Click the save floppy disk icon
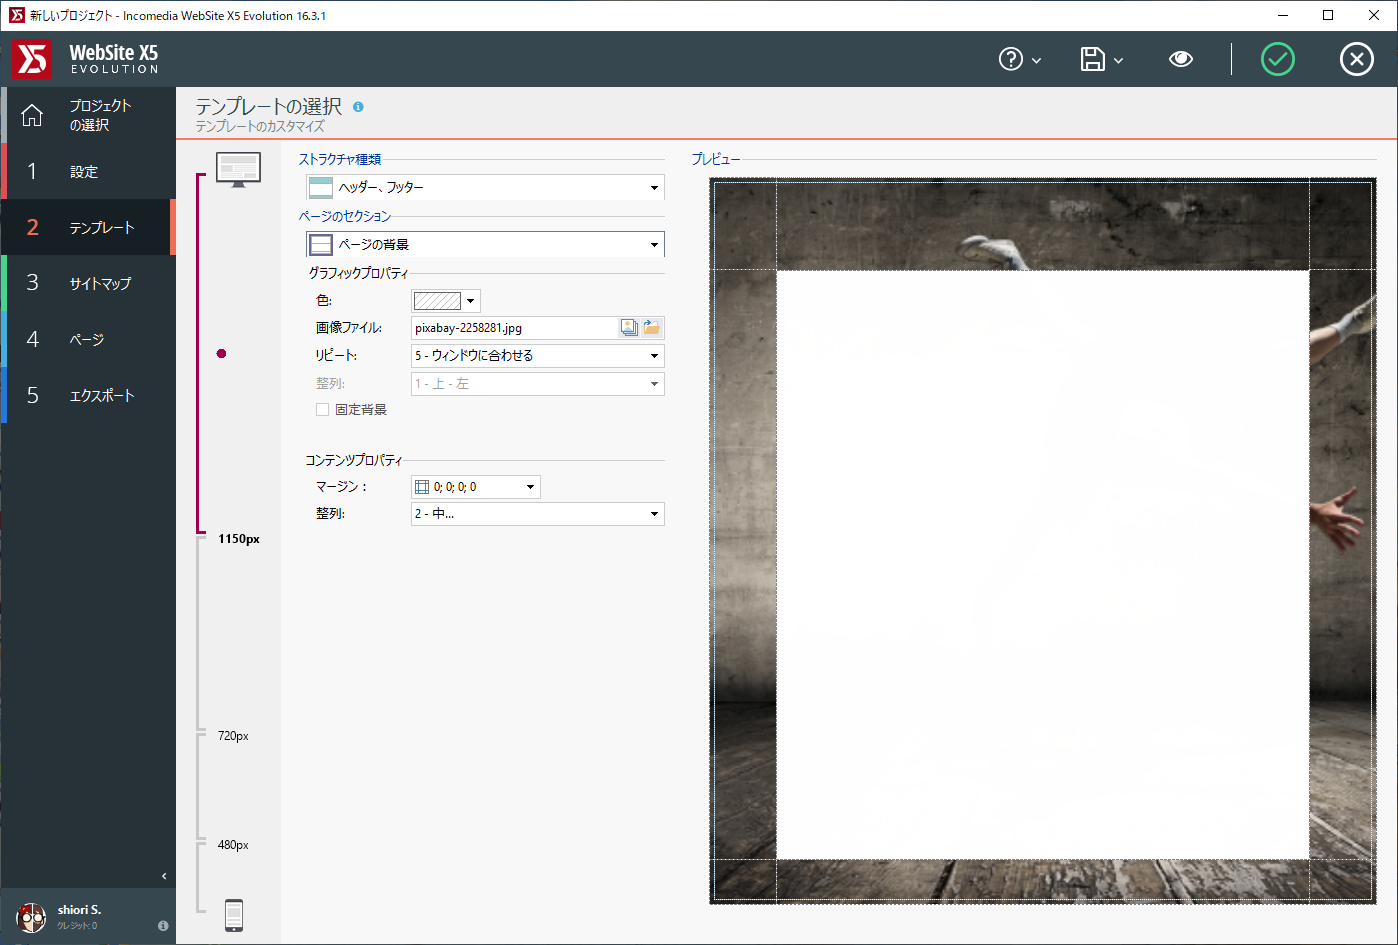The width and height of the screenshot is (1398, 945). [x=1093, y=60]
